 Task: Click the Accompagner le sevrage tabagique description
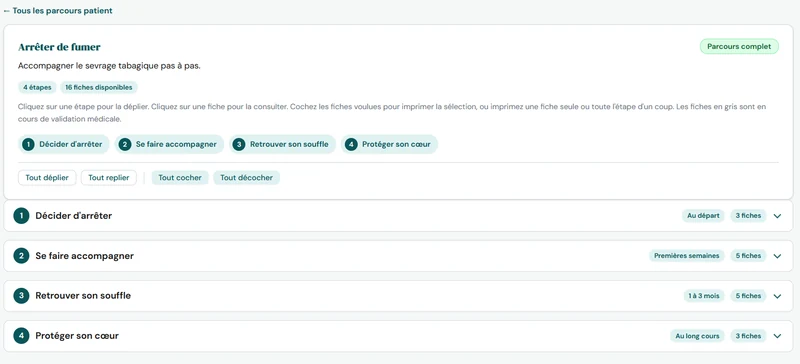[x=109, y=66]
